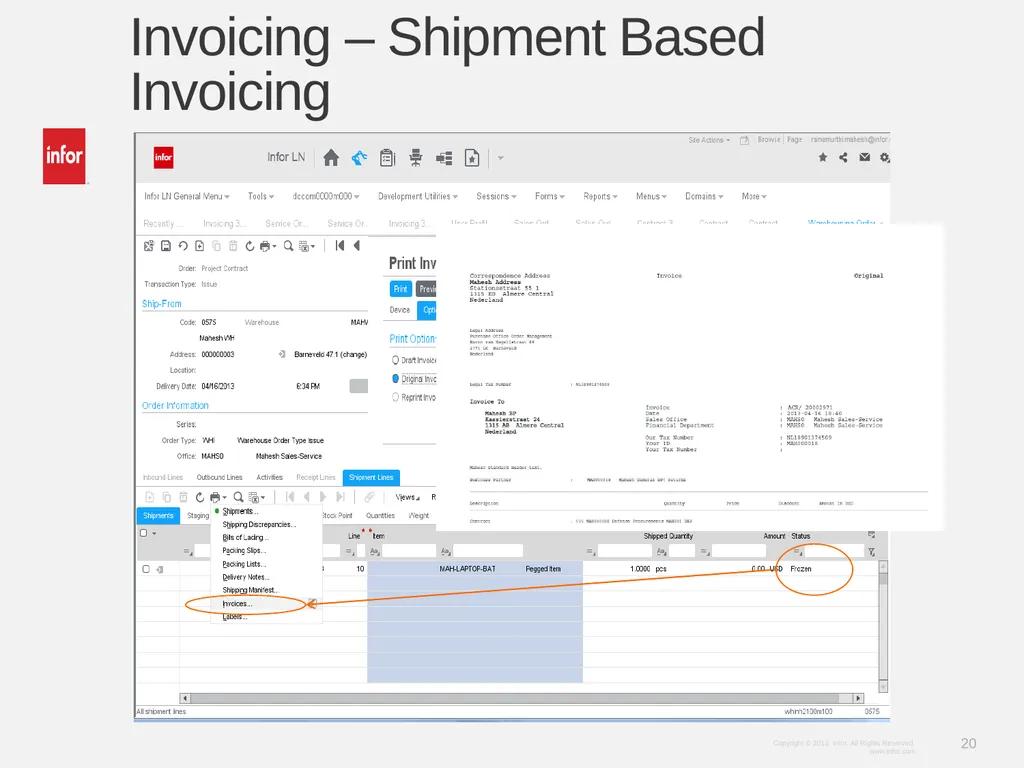The image size is (1024, 768).
Task: Open the Device tab in Print Invoices
Action: (x=400, y=310)
